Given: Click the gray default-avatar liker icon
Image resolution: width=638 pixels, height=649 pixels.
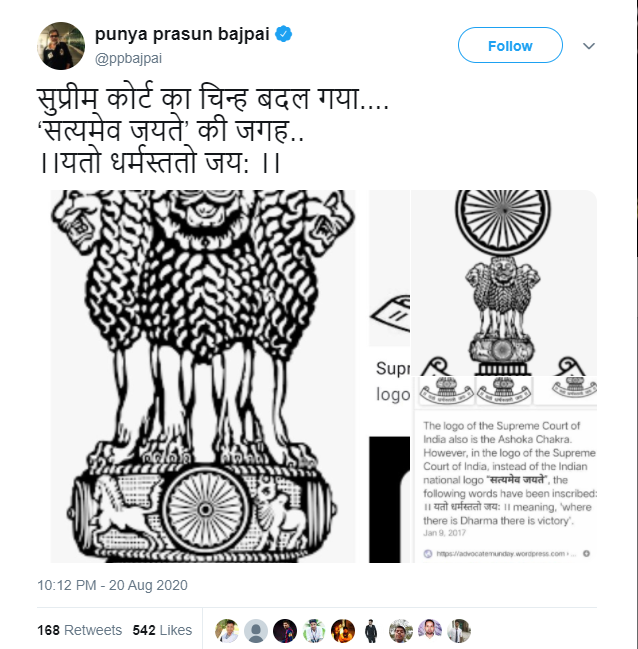Looking at the screenshot, I should [256, 631].
